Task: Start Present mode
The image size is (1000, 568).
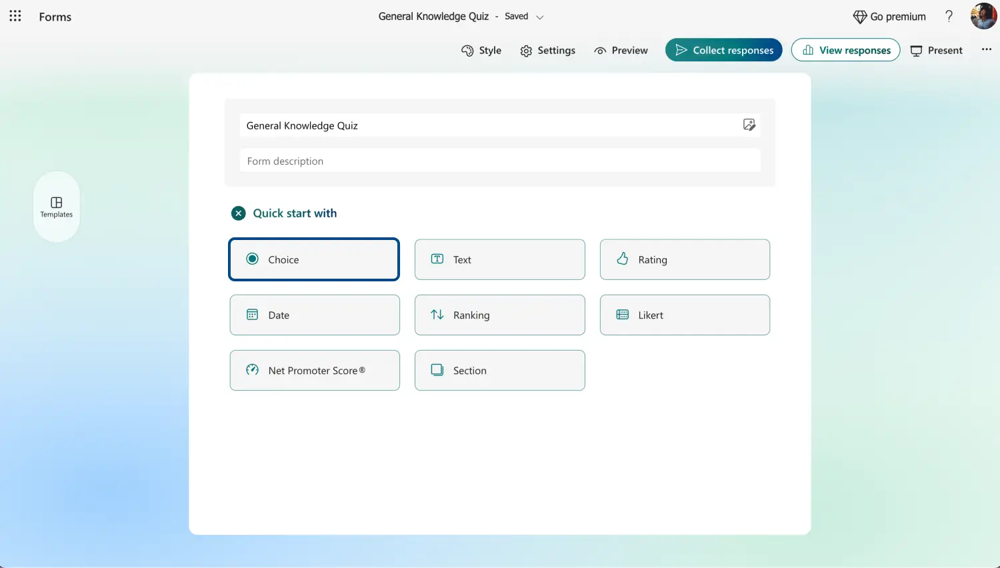Action: tap(936, 50)
